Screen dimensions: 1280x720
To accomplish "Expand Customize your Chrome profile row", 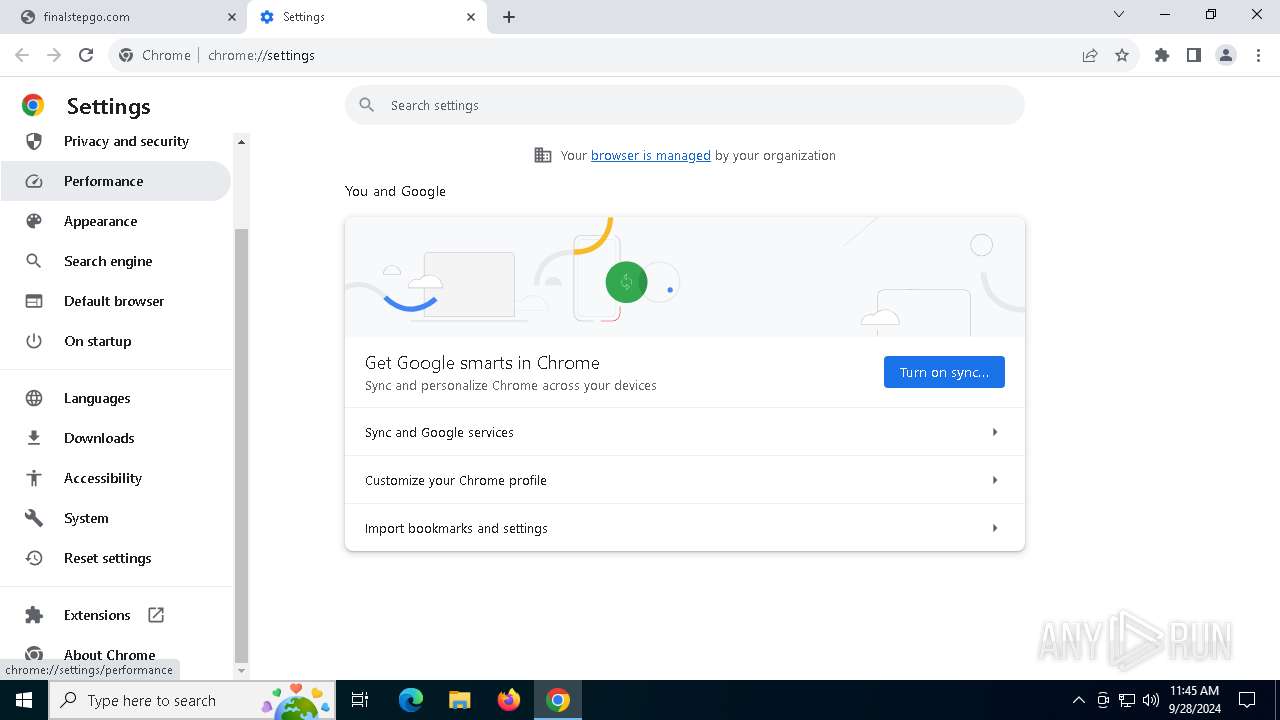I will [685, 480].
